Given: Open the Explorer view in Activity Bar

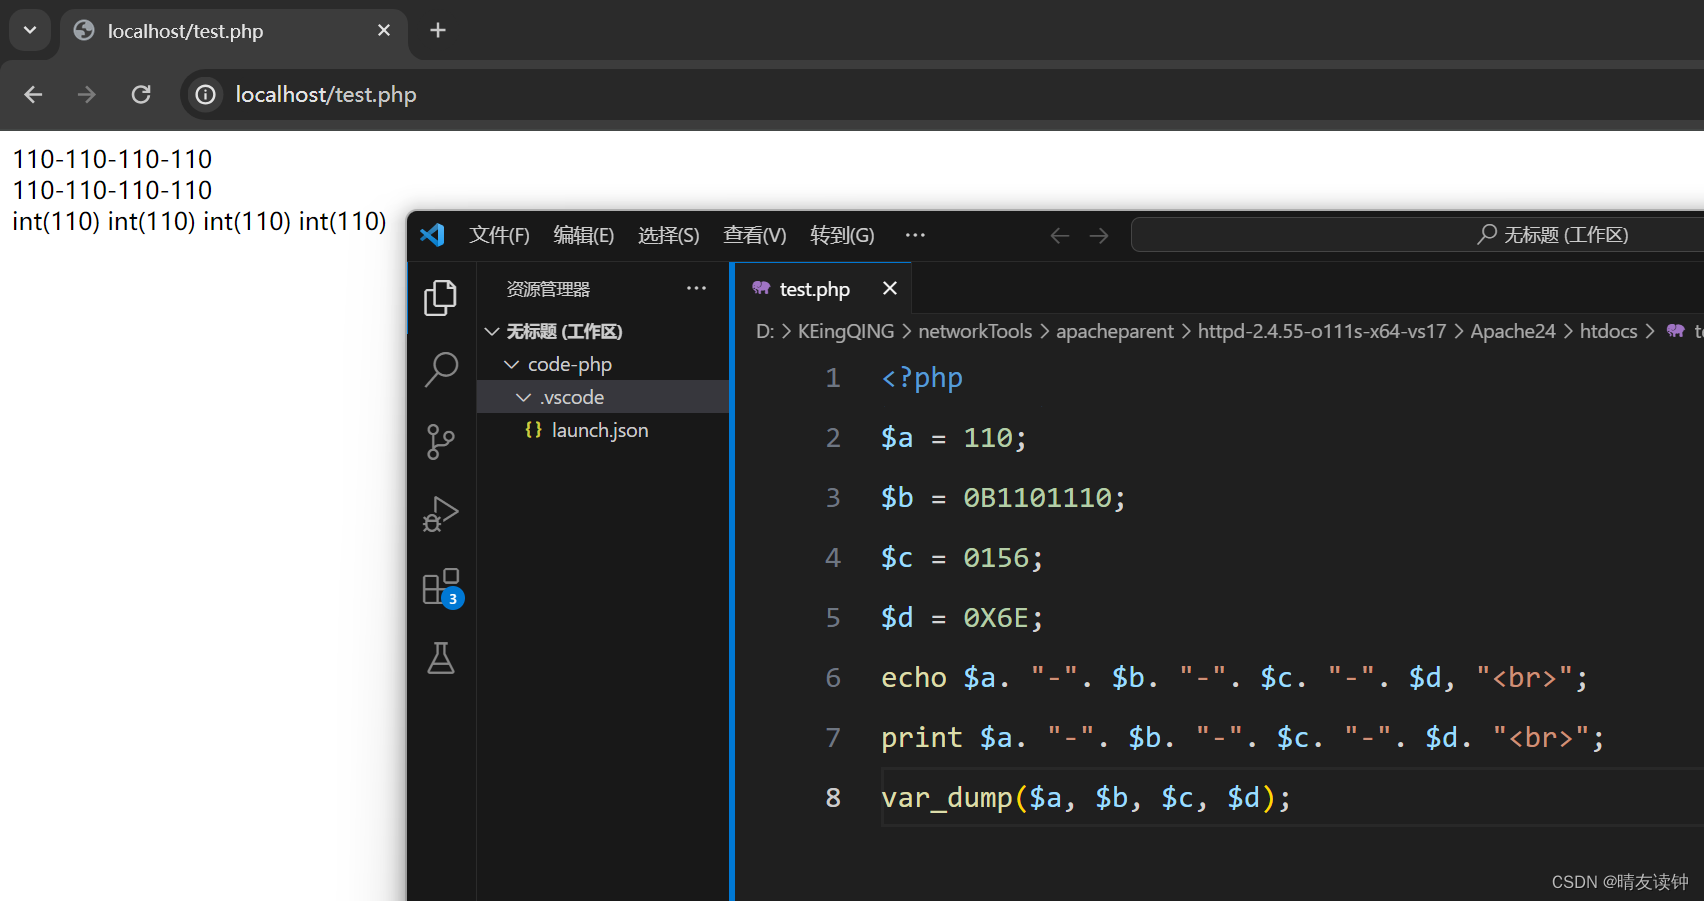Looking at the screenshot, I should coord(441,297).
